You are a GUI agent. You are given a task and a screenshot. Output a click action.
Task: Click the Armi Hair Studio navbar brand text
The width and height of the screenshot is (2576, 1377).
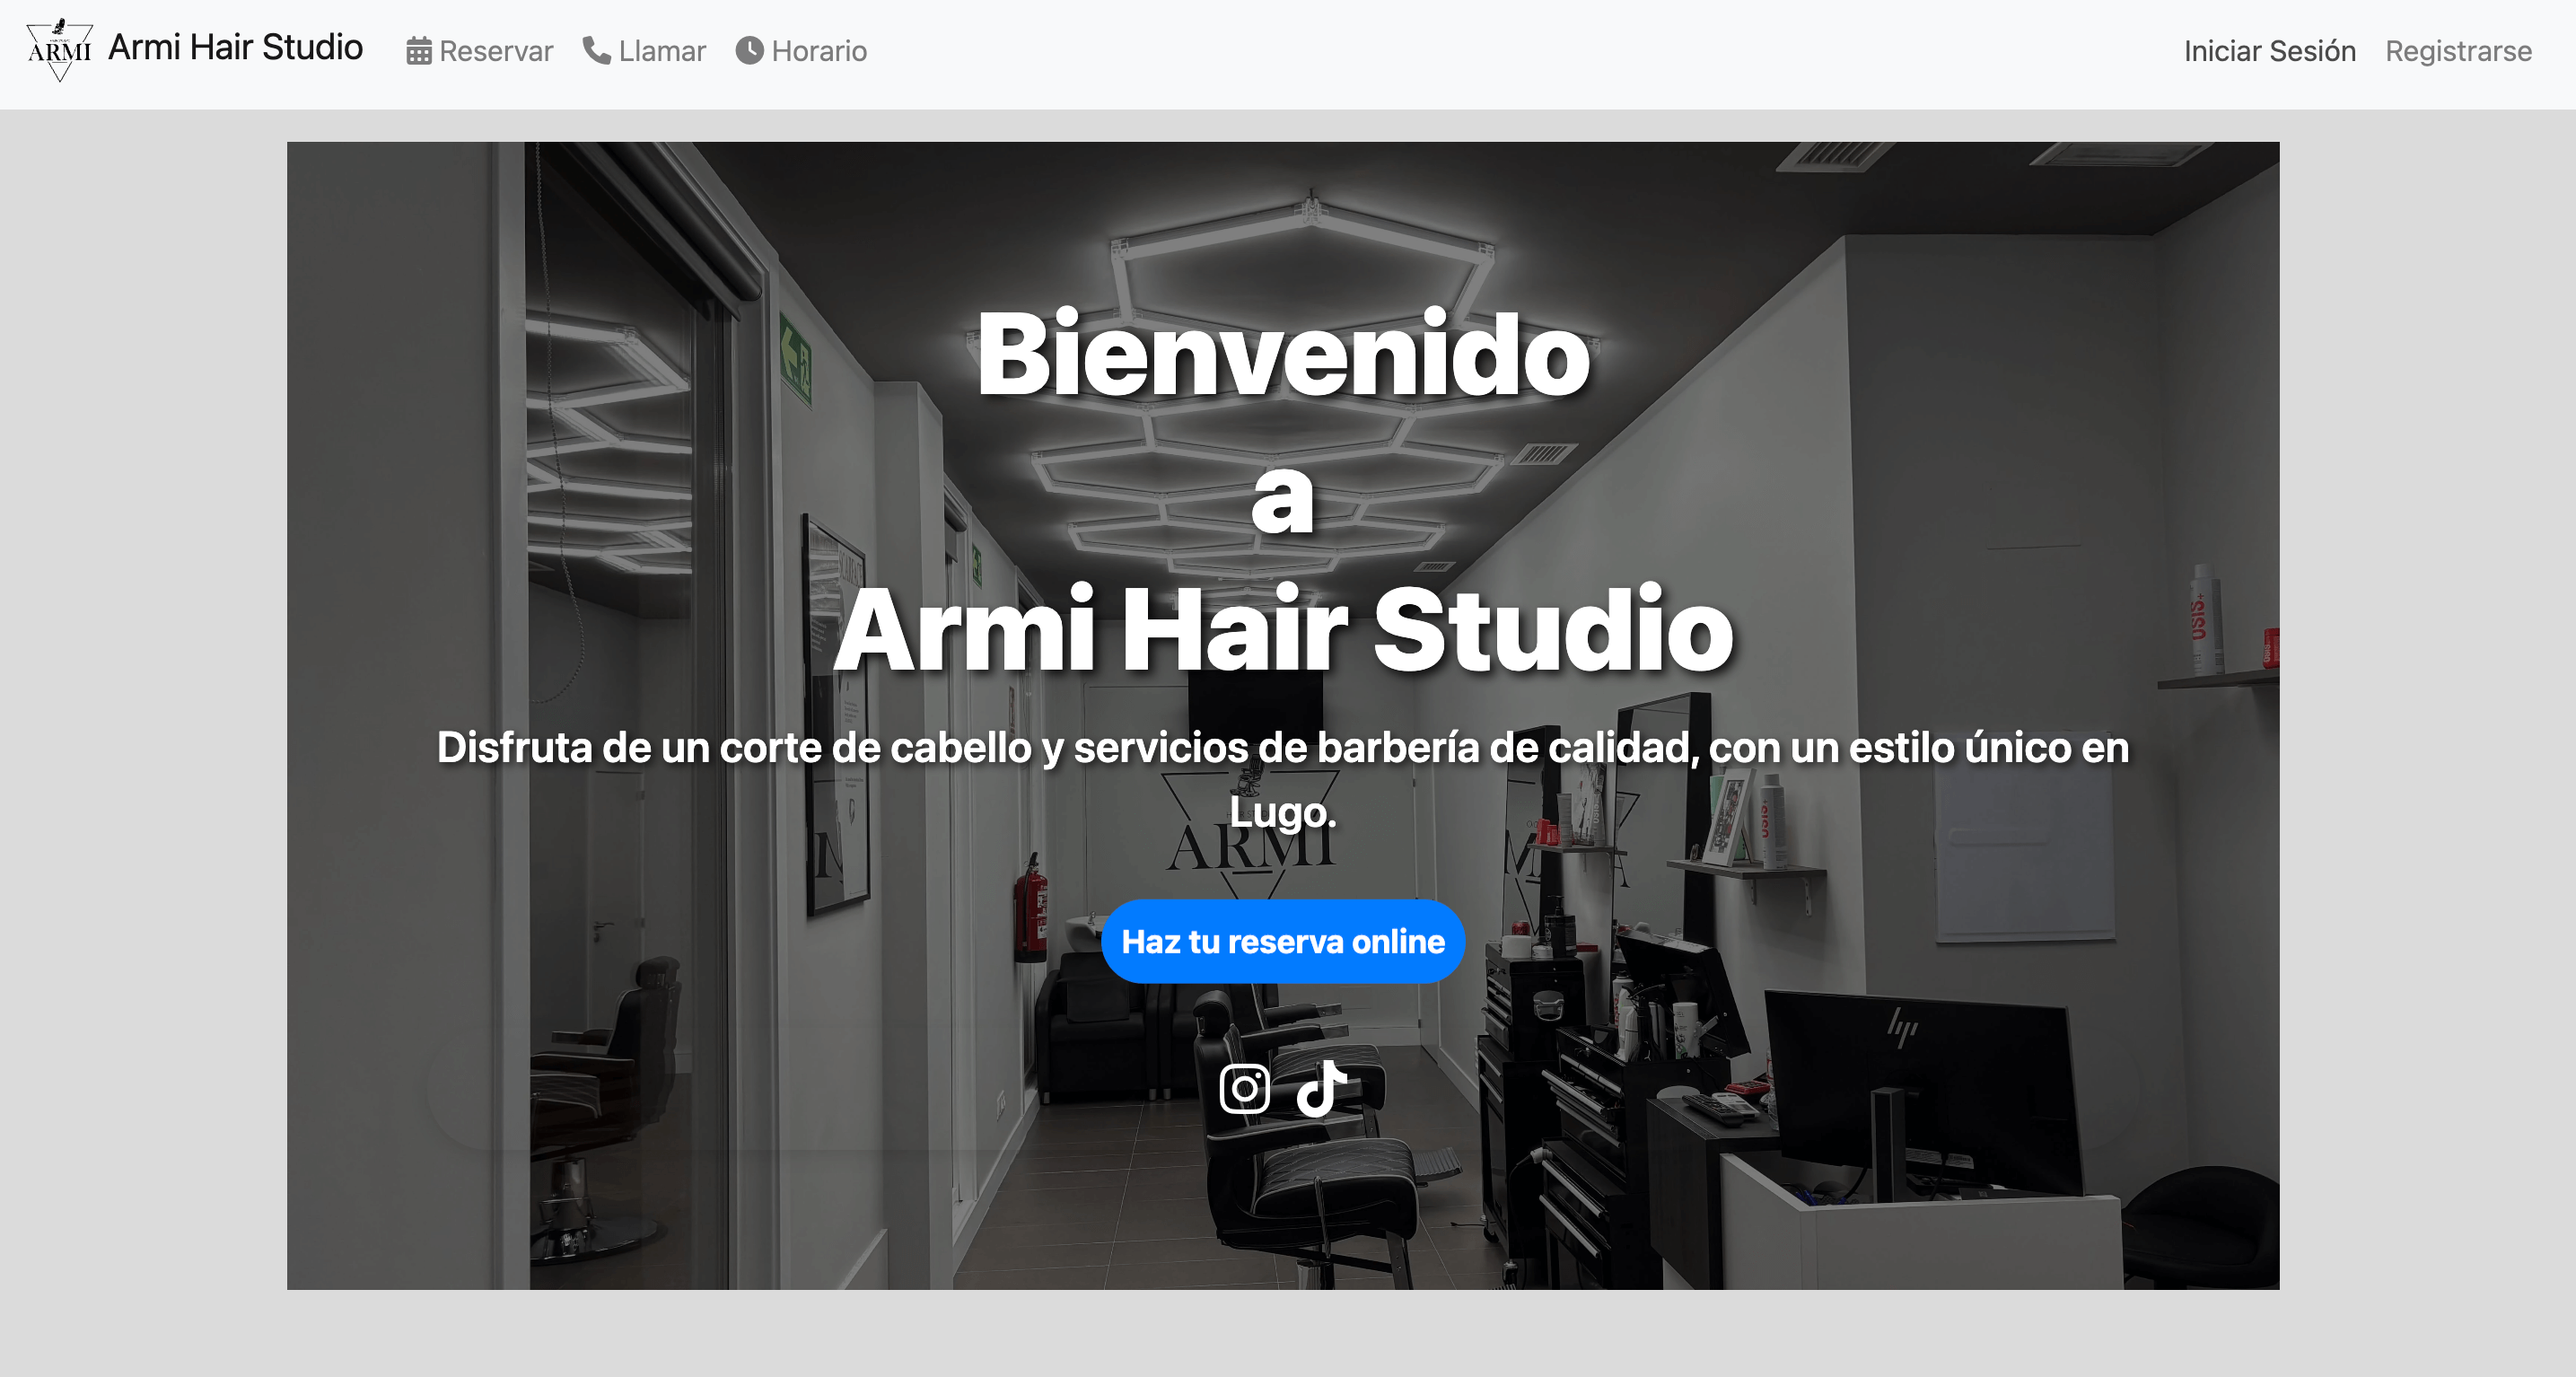[235, 48]
